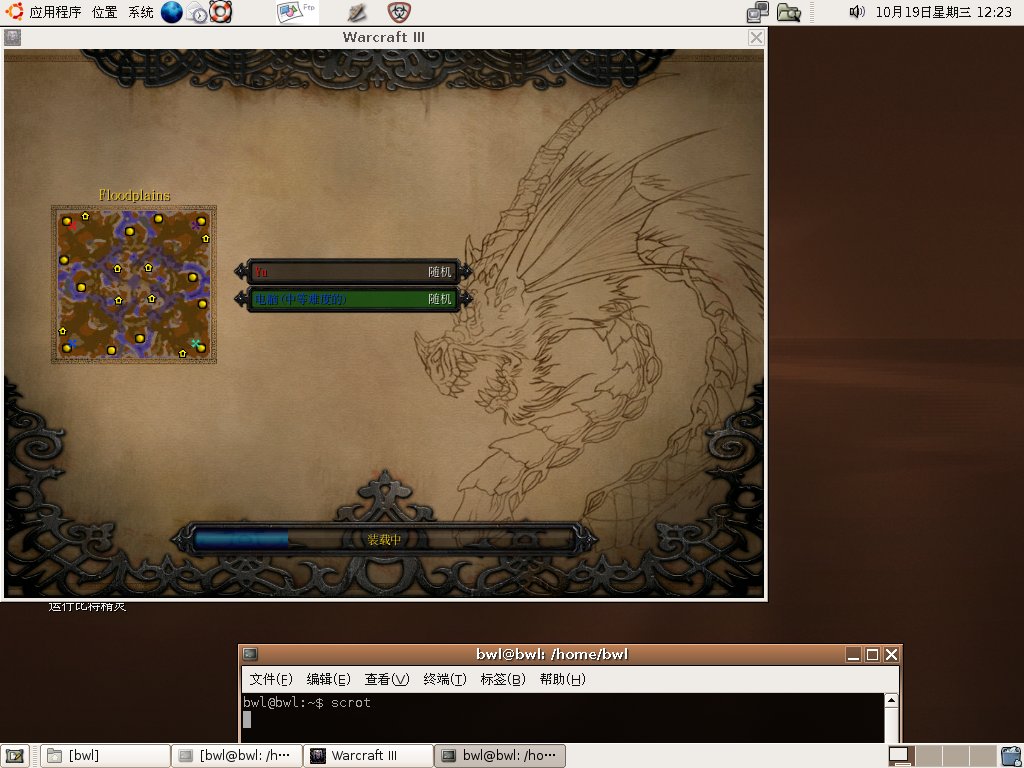Launch the Ftp picture launcher in panel
The image size is (1024, 768).
(296, 12)
